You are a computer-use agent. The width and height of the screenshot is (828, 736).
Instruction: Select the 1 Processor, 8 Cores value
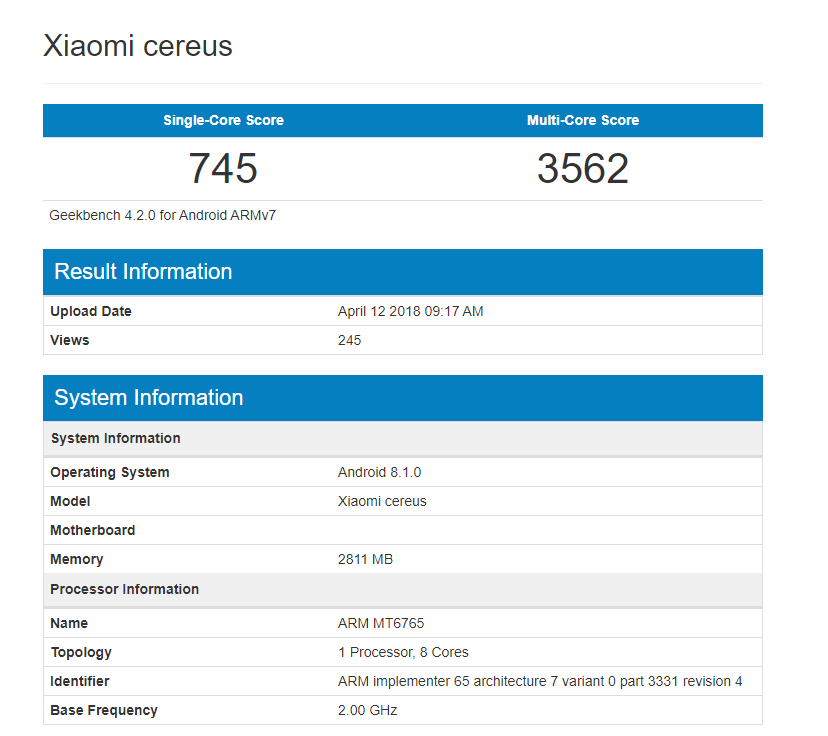[x=403, y=653]
